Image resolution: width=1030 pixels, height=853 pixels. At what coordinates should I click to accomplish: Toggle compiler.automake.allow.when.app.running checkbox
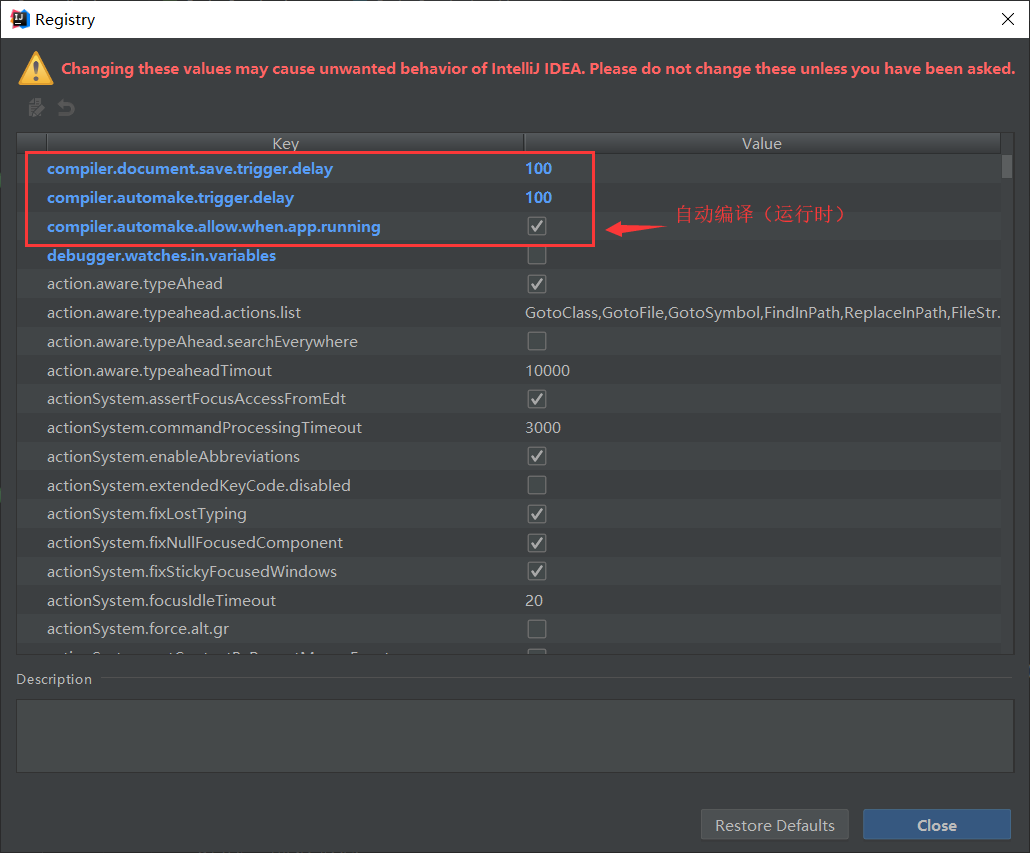click(x=537, y=226)
